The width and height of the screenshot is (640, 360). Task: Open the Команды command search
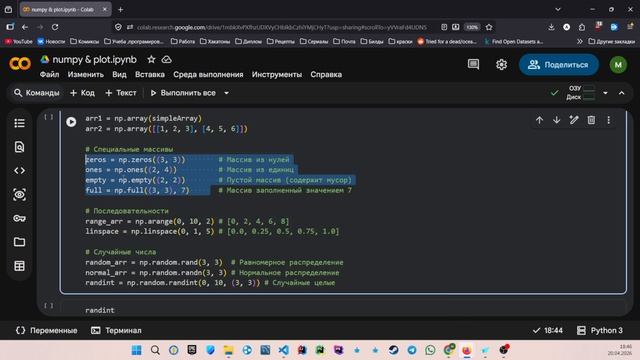[37, 93]
